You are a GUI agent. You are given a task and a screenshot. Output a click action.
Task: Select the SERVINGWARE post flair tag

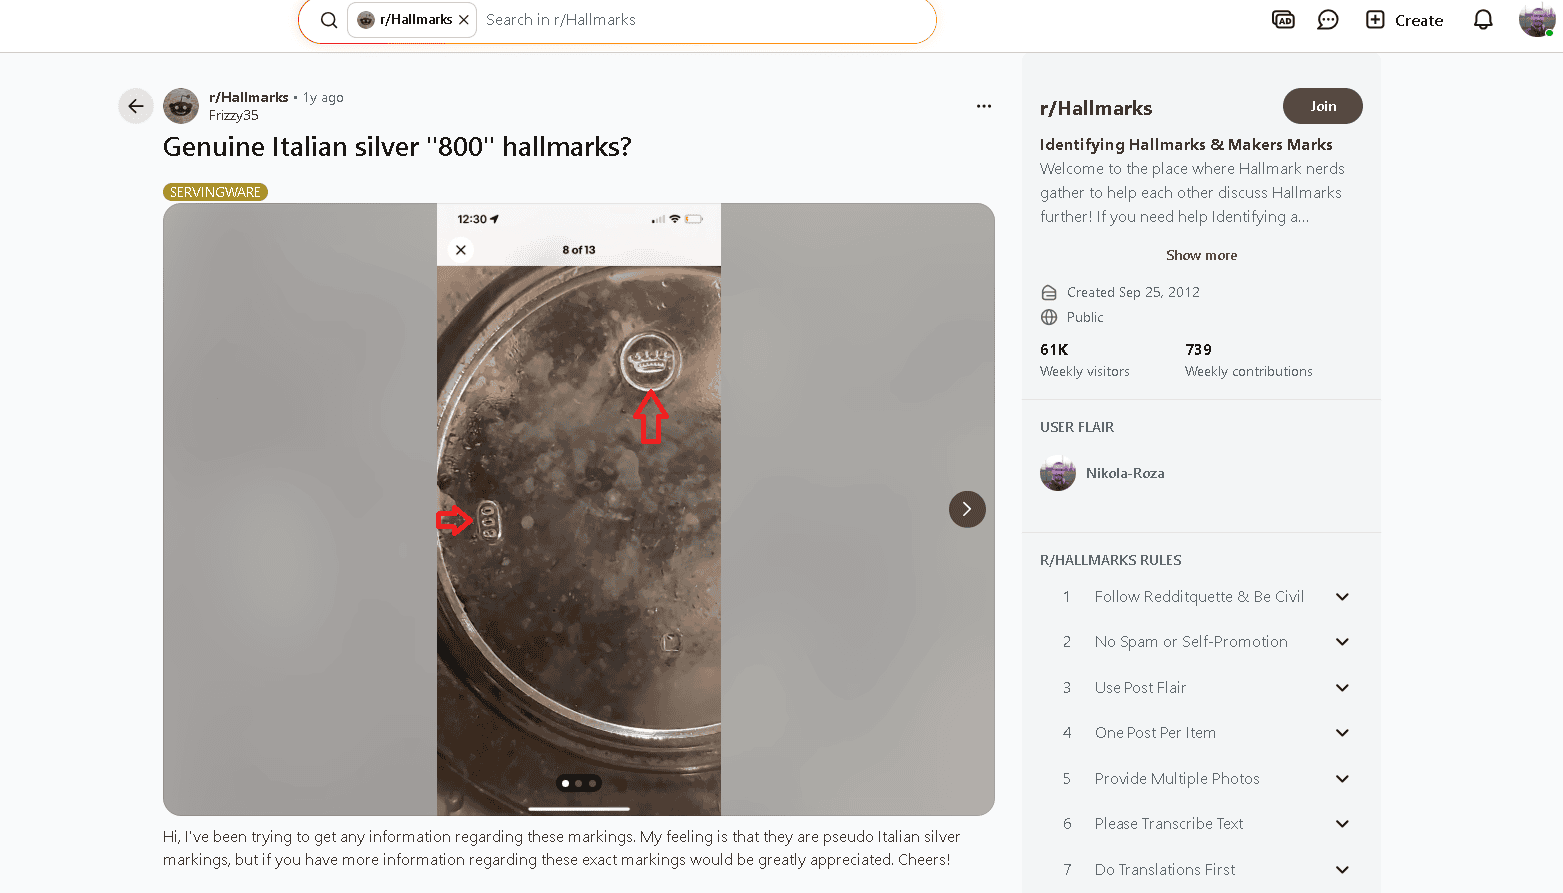point(215,192)
